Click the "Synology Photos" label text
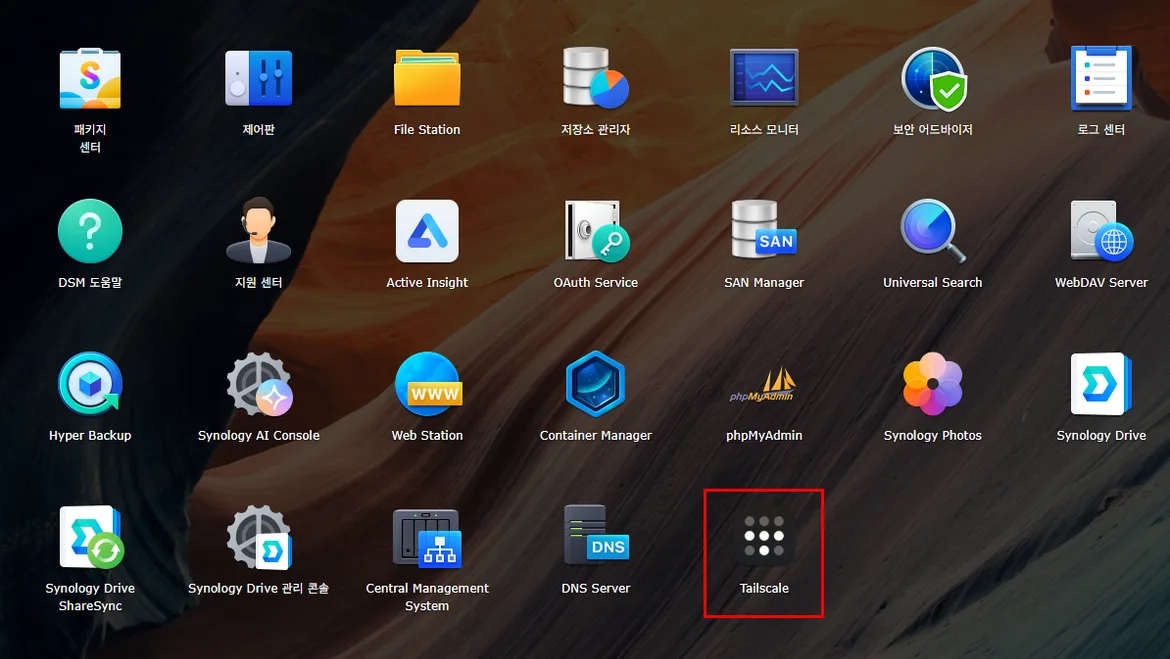The image size is (1170, 659). coord(933,436)
